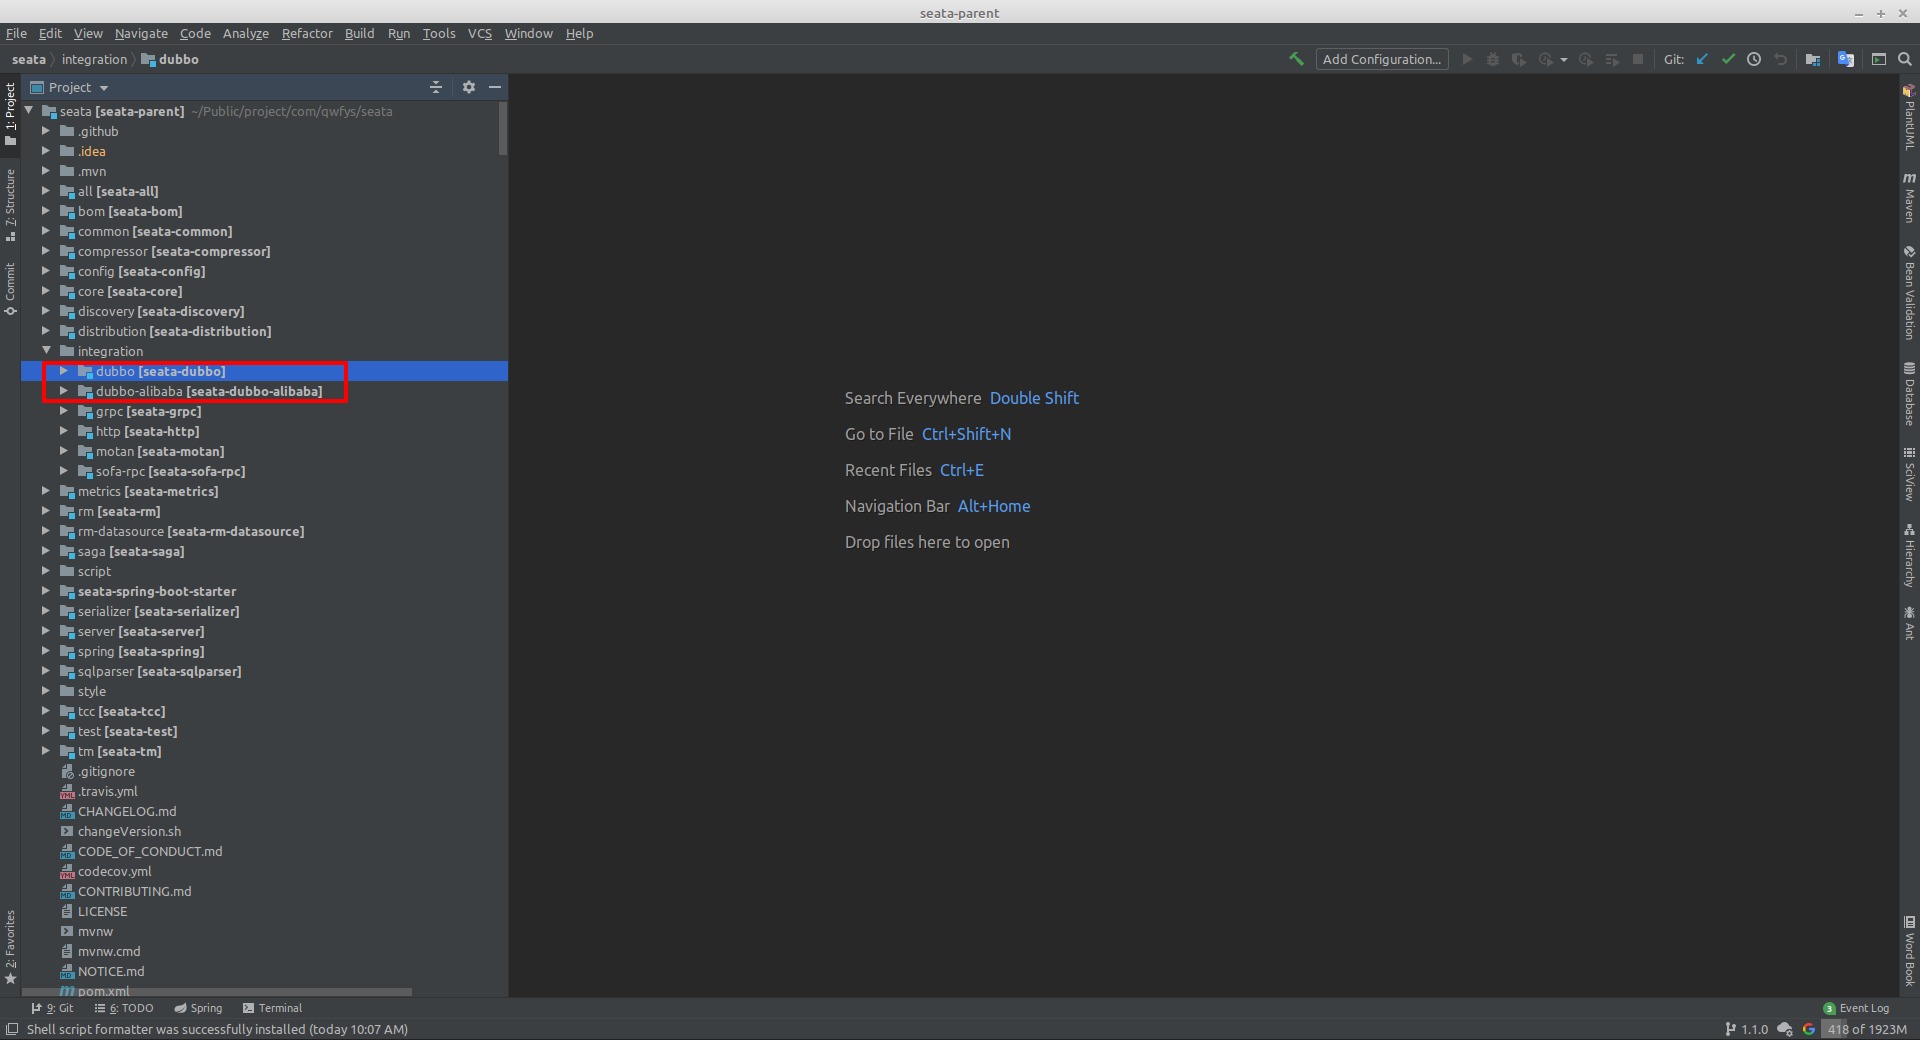
Task: Open the Analyze menu
Action: 246,33
